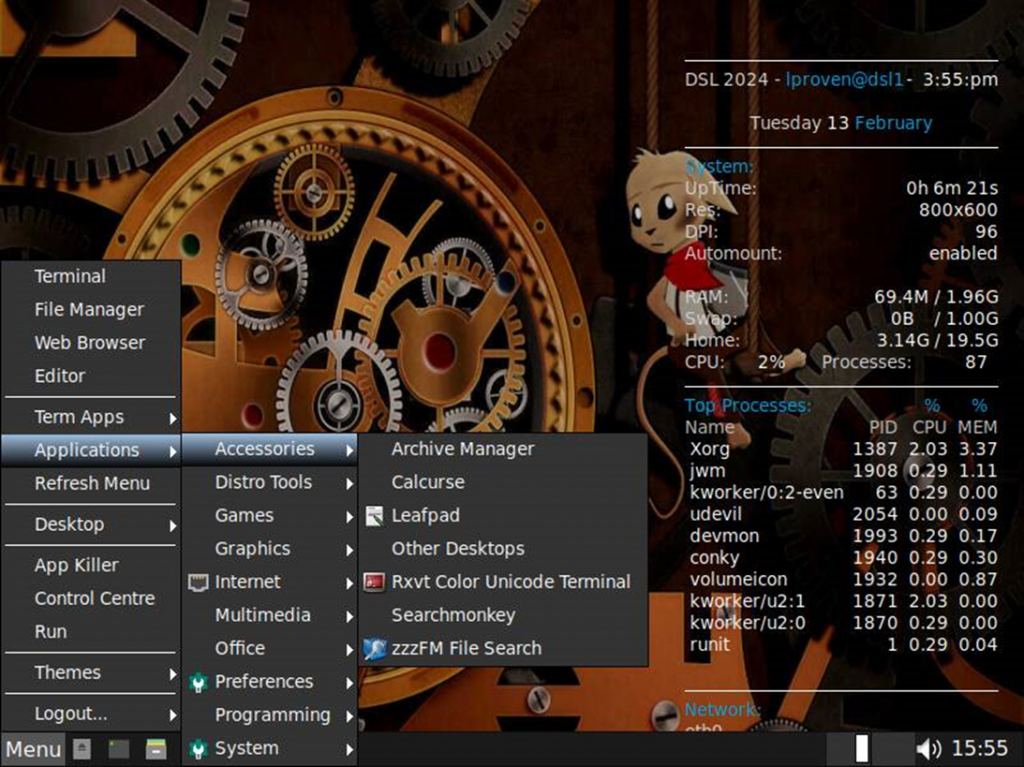Image resolution: width=1024 pixels, height=767 pixels.
Task: Click the Leafpad icon in Accessories submenu
Action: tap(374, 516)
